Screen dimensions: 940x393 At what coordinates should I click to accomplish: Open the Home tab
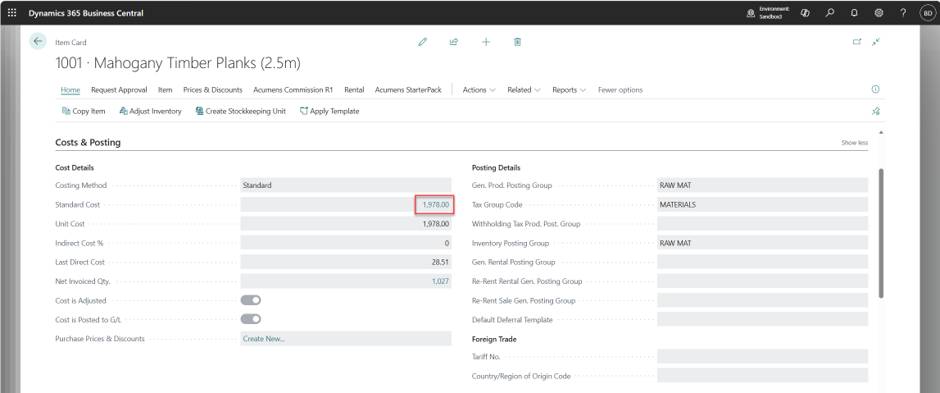(x=70, y=90)
